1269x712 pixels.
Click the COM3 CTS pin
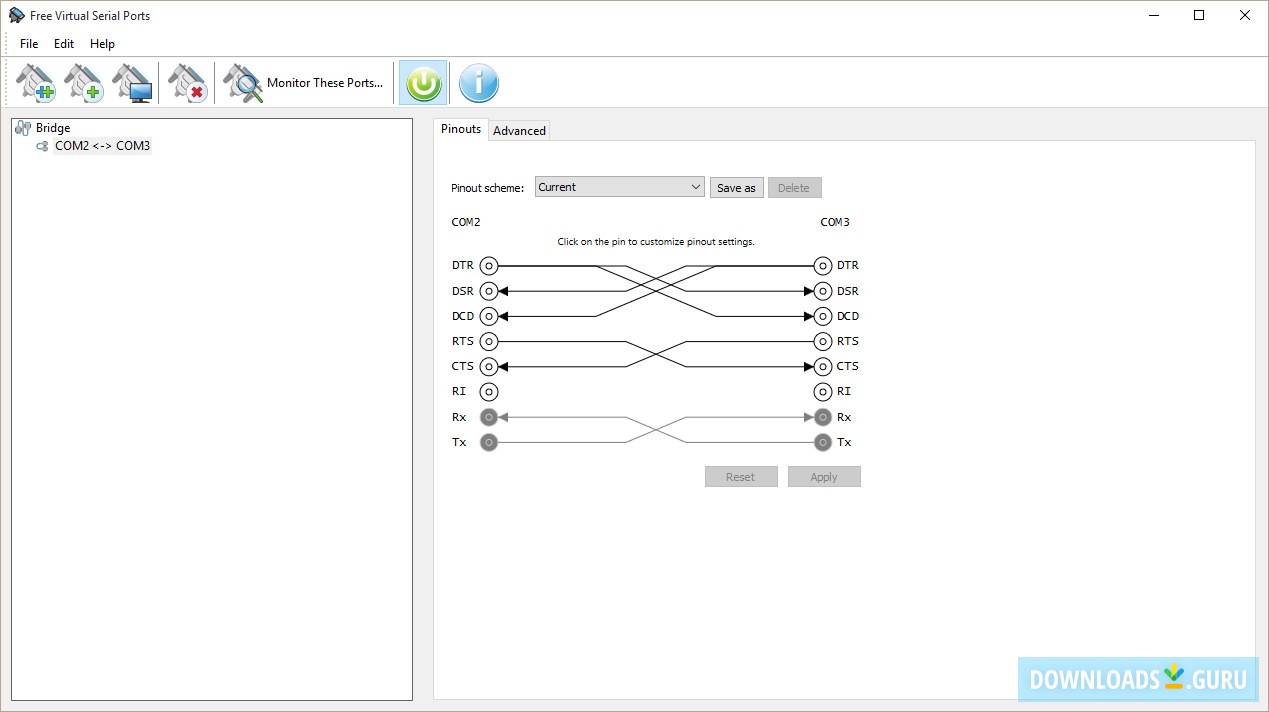click(823, 367)
